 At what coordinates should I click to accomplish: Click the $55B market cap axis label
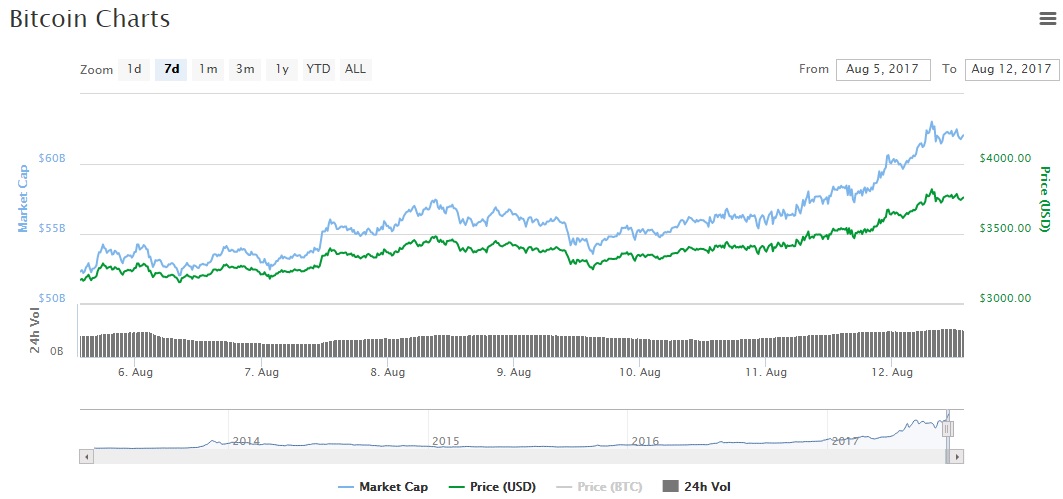52,228
